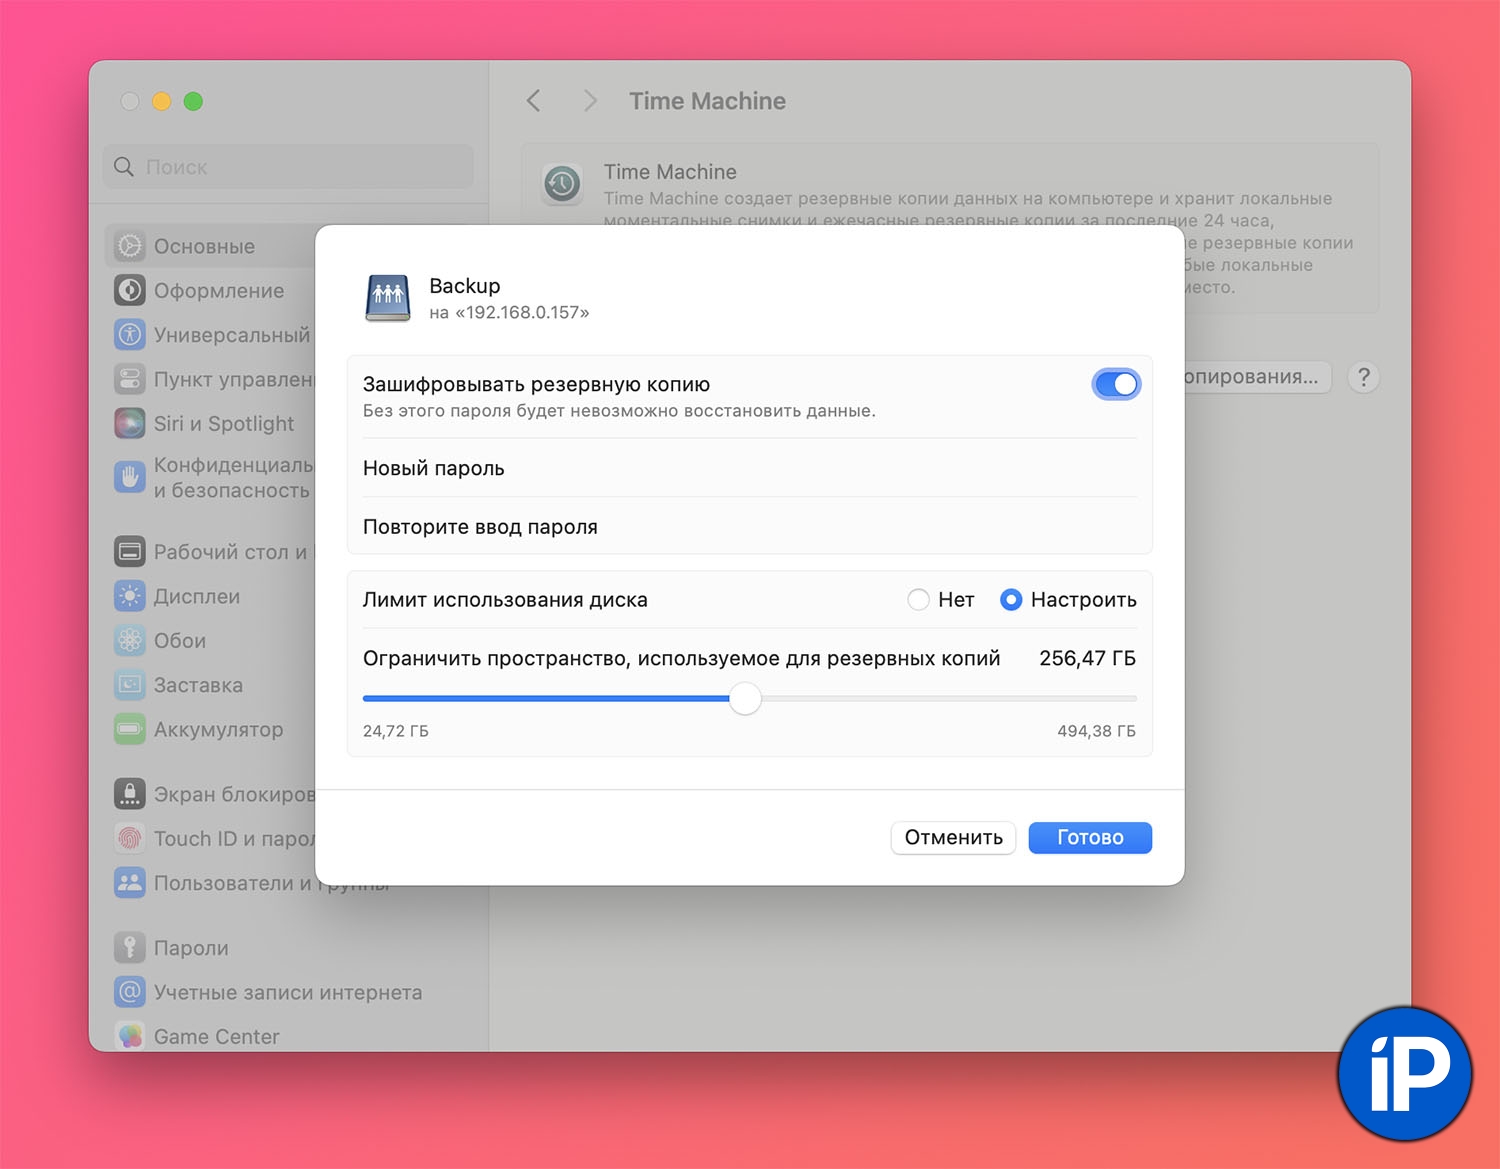This screenshot has width=1500, height=1169.
Task: Open Универсальный доступ icon in sidebar
Action: (130, 335)
